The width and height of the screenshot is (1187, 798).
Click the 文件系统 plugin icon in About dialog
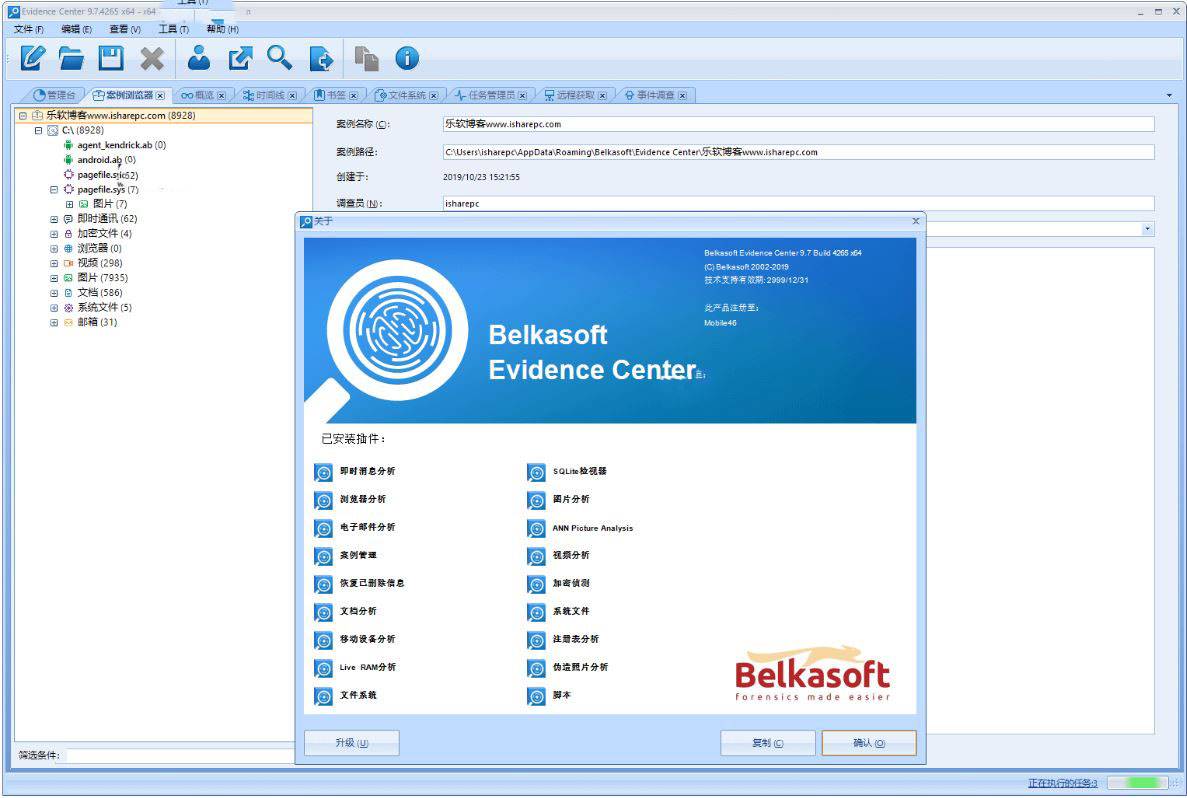323,697
